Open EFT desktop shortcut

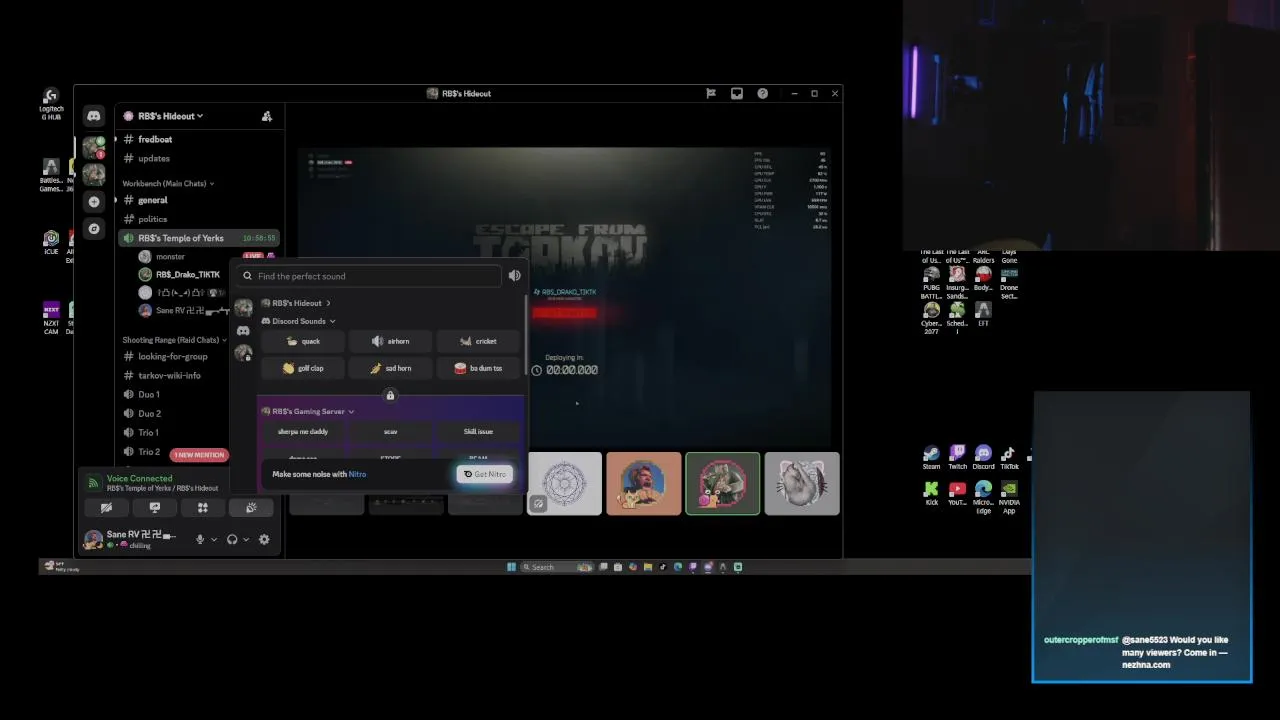pyautogui.click(x=983, y=315)
